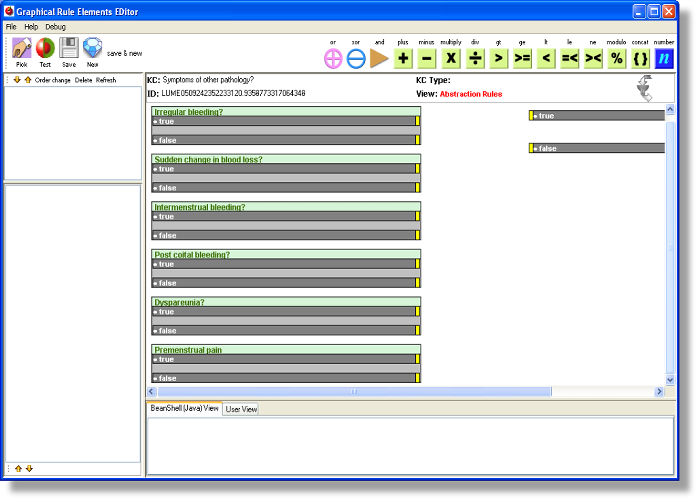The height and width of the screenshot is (503, 699).
Task: Click the Test toolbar icon
Action: click(45, 48)
